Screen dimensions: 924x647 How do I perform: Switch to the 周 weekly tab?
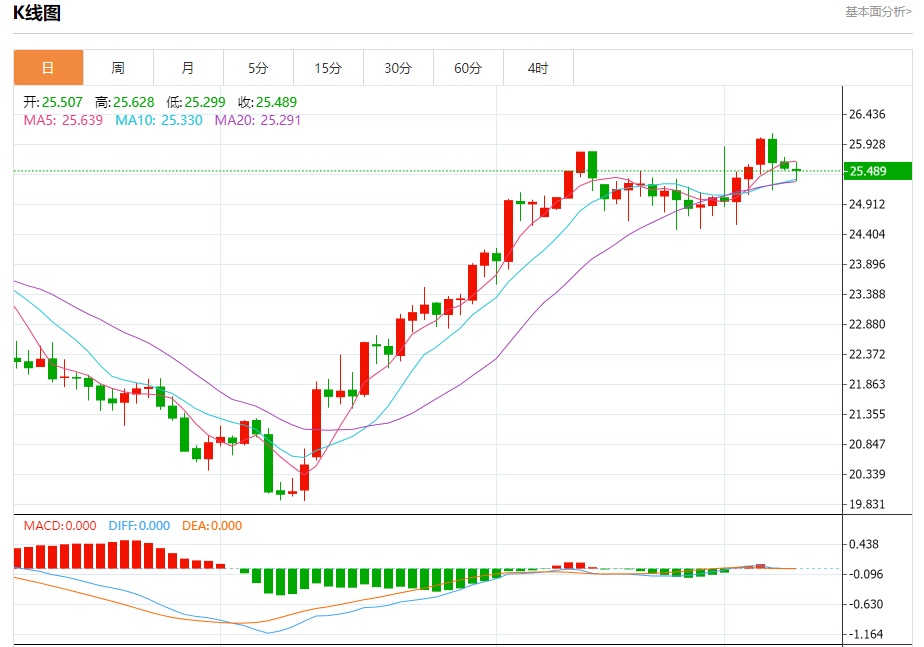(x=118, y=68)
